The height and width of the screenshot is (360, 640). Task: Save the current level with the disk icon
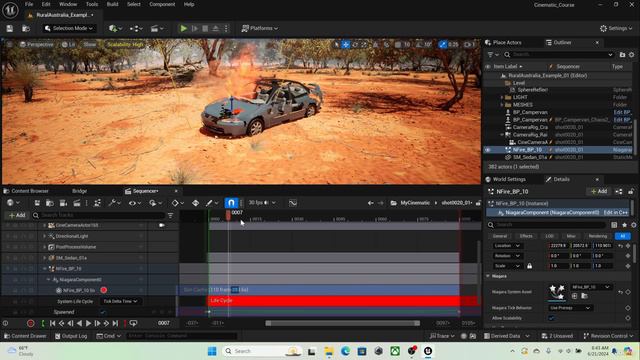(x=9, y=28)
